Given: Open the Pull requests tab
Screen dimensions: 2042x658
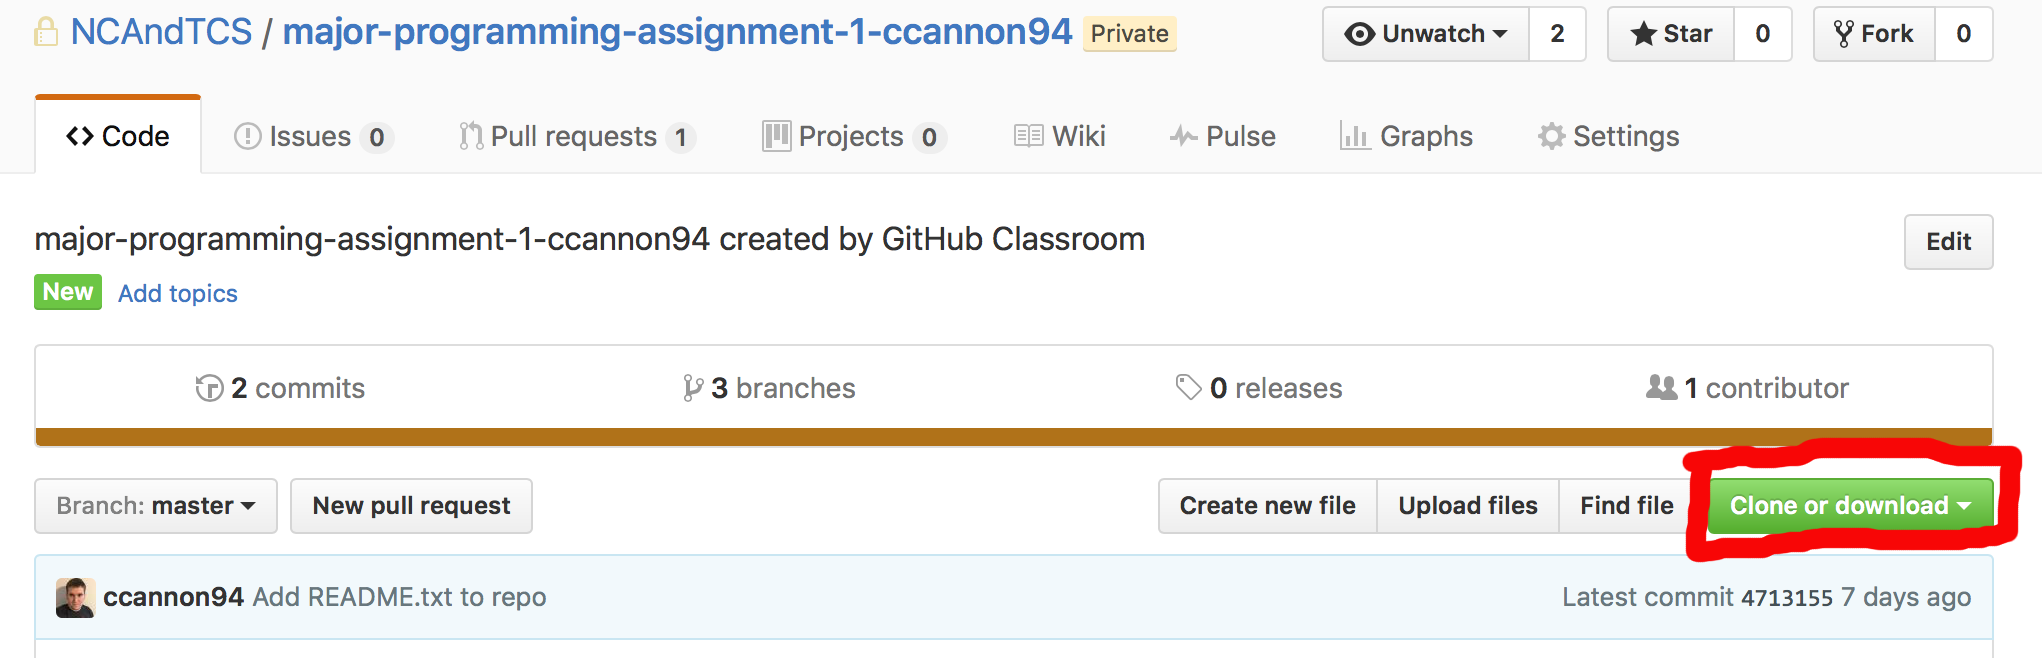Looking at the screenshot, I should (x=575, y=136).
